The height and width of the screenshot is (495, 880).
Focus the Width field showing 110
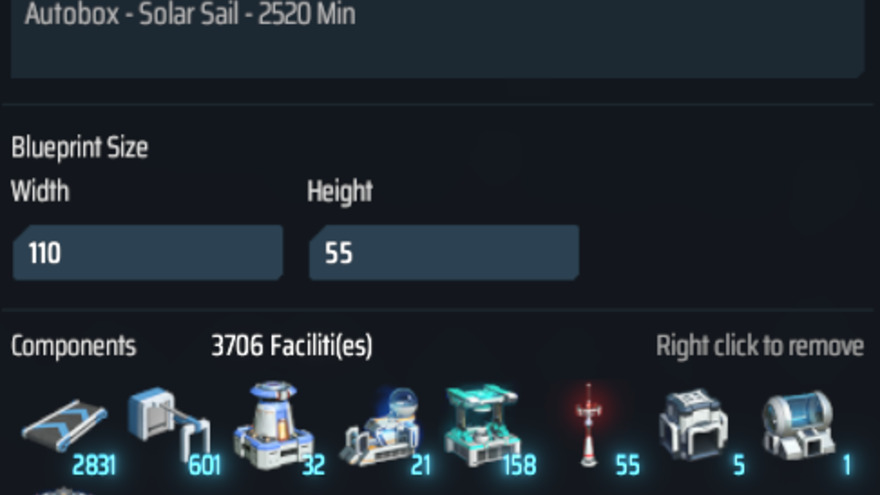pos(148,253)
